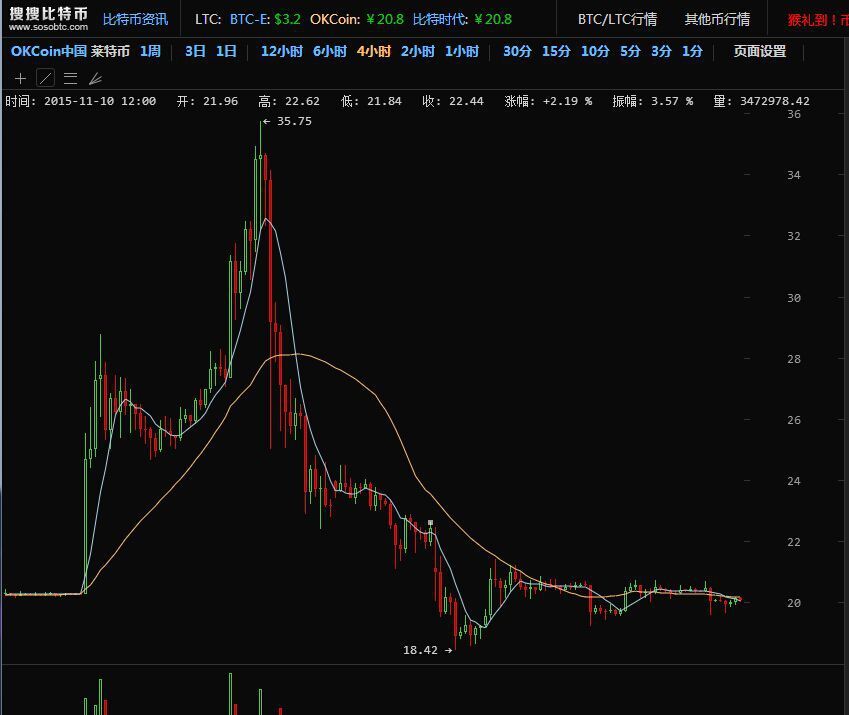Image resolution: width=849 pixels, height=715 pixels.
Task: Switch chart to 1日 interval
Action: coord(226,51)
